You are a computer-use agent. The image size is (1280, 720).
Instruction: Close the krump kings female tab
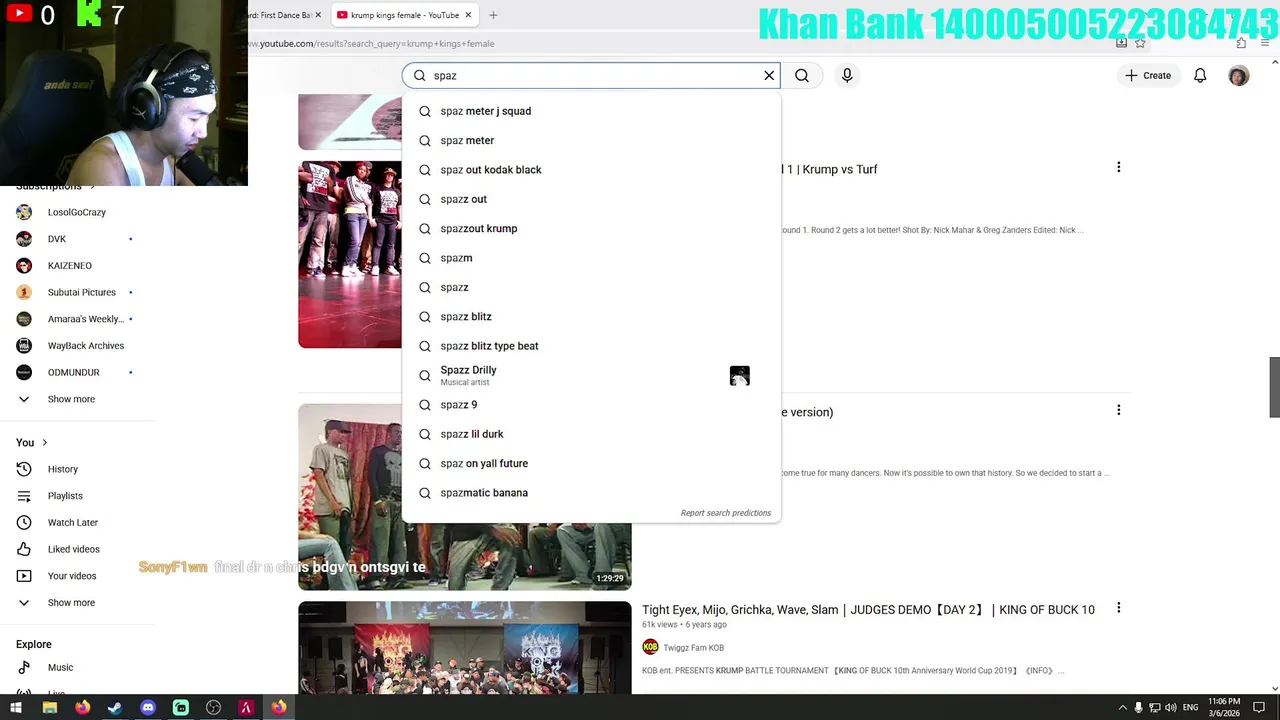(468, 15)
